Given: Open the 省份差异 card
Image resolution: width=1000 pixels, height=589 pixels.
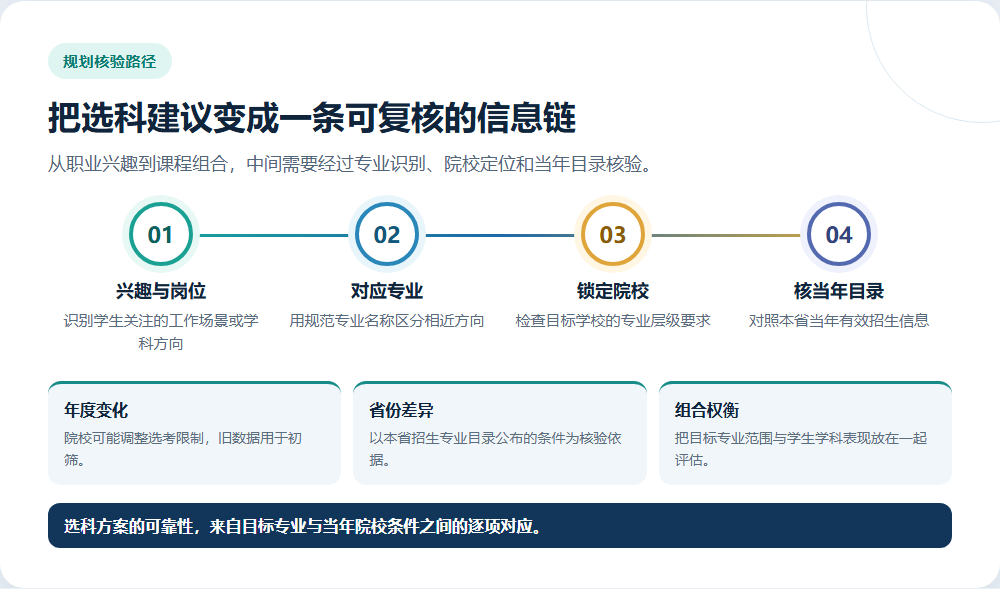Looking at the screenshot, I should [500, 433].
